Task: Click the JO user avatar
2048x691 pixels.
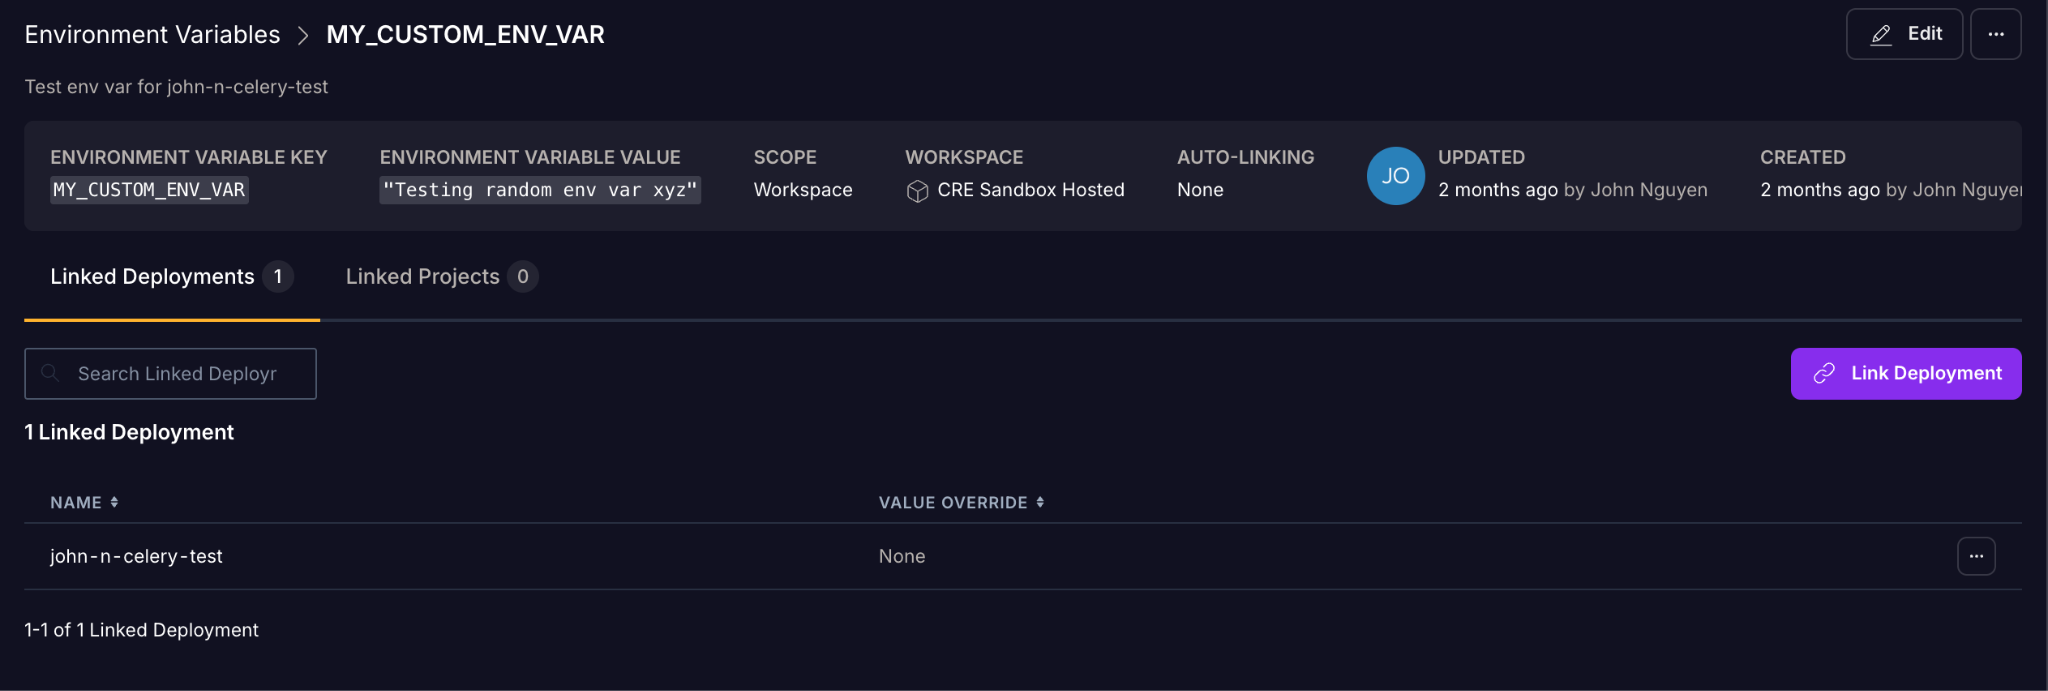Action: tap(1395, 176)
